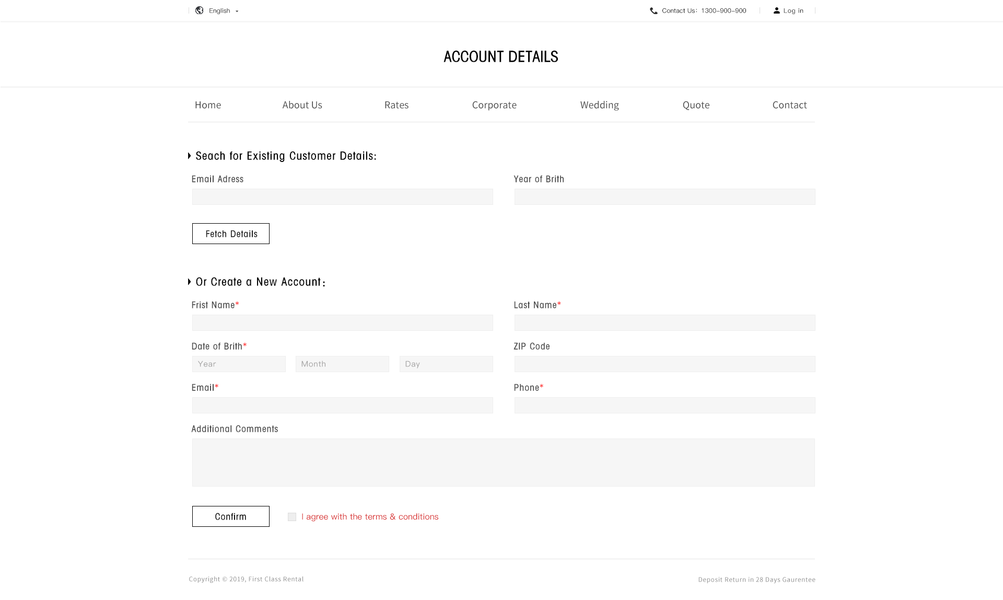Click the phone icon beside Contact Us

click(653, 10)
